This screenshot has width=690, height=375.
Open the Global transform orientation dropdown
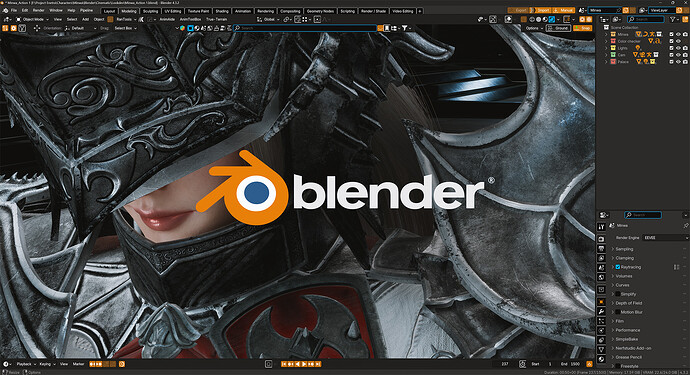(x=268, y=19)
